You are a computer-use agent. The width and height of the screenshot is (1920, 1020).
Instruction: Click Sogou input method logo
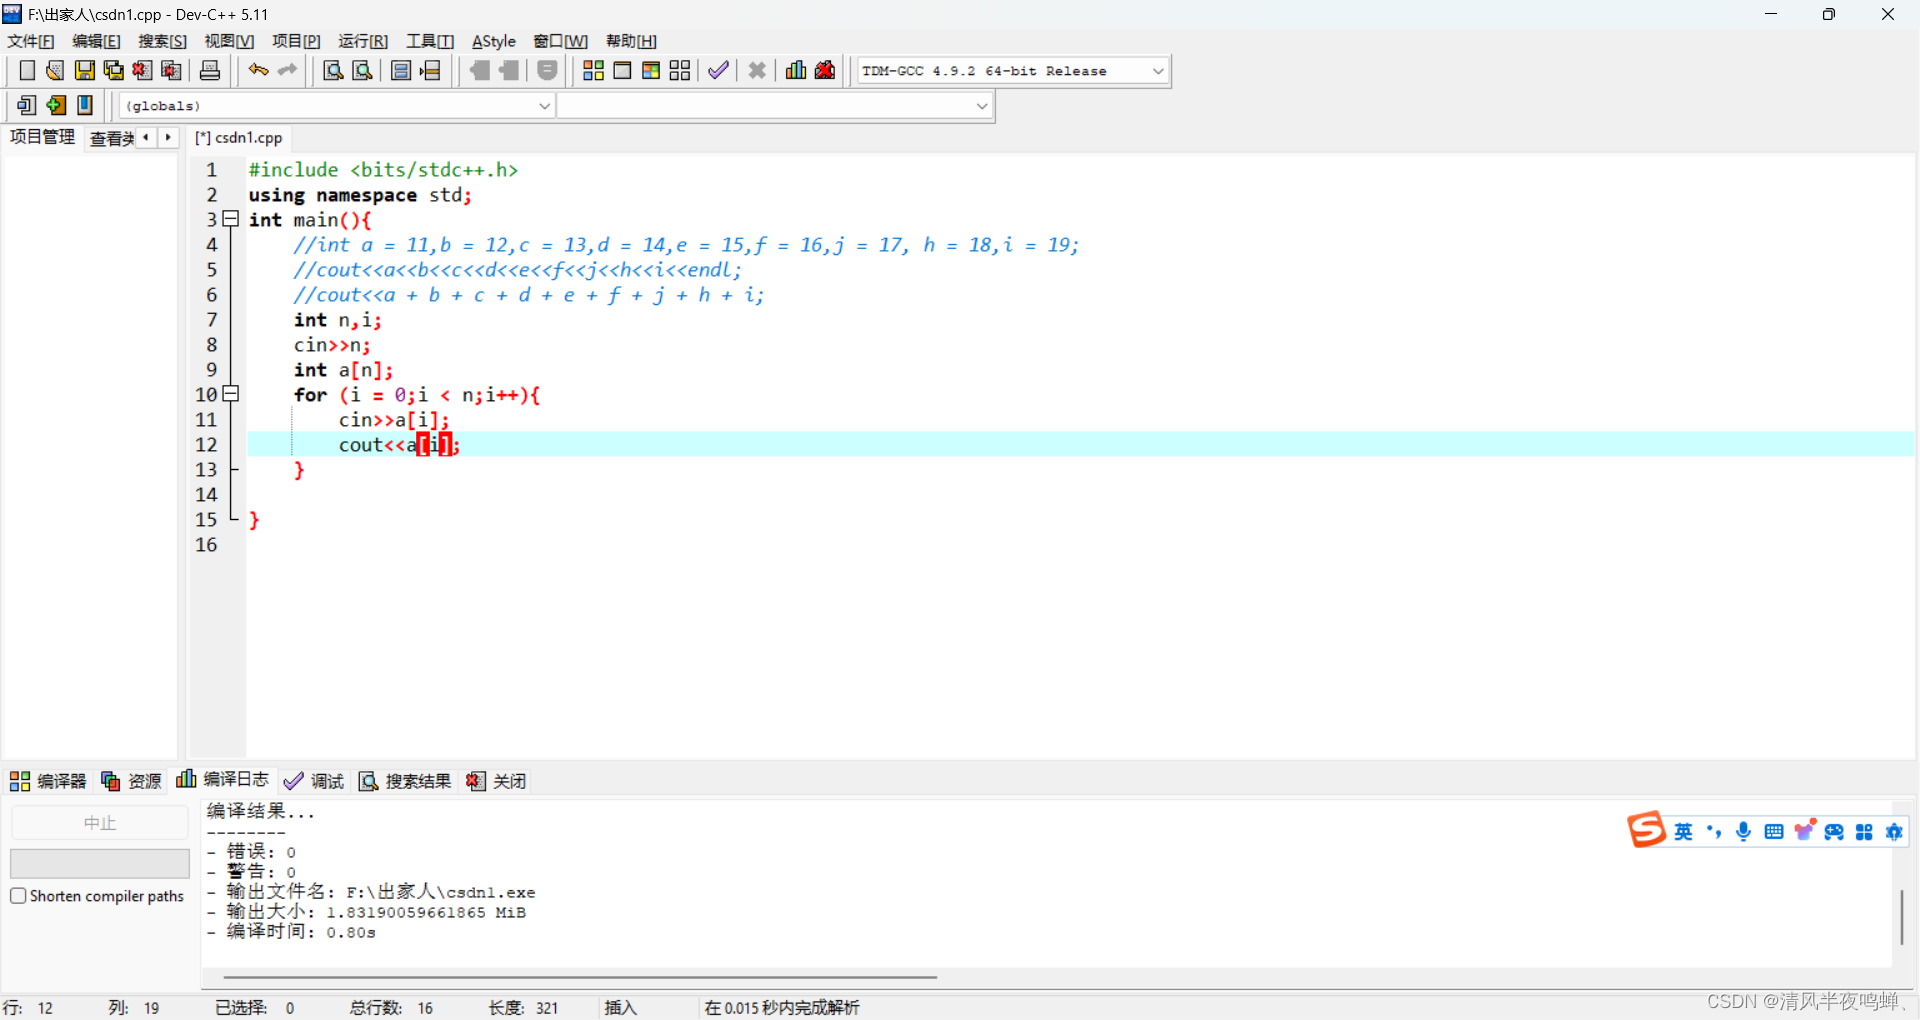tap(1646, 829)
